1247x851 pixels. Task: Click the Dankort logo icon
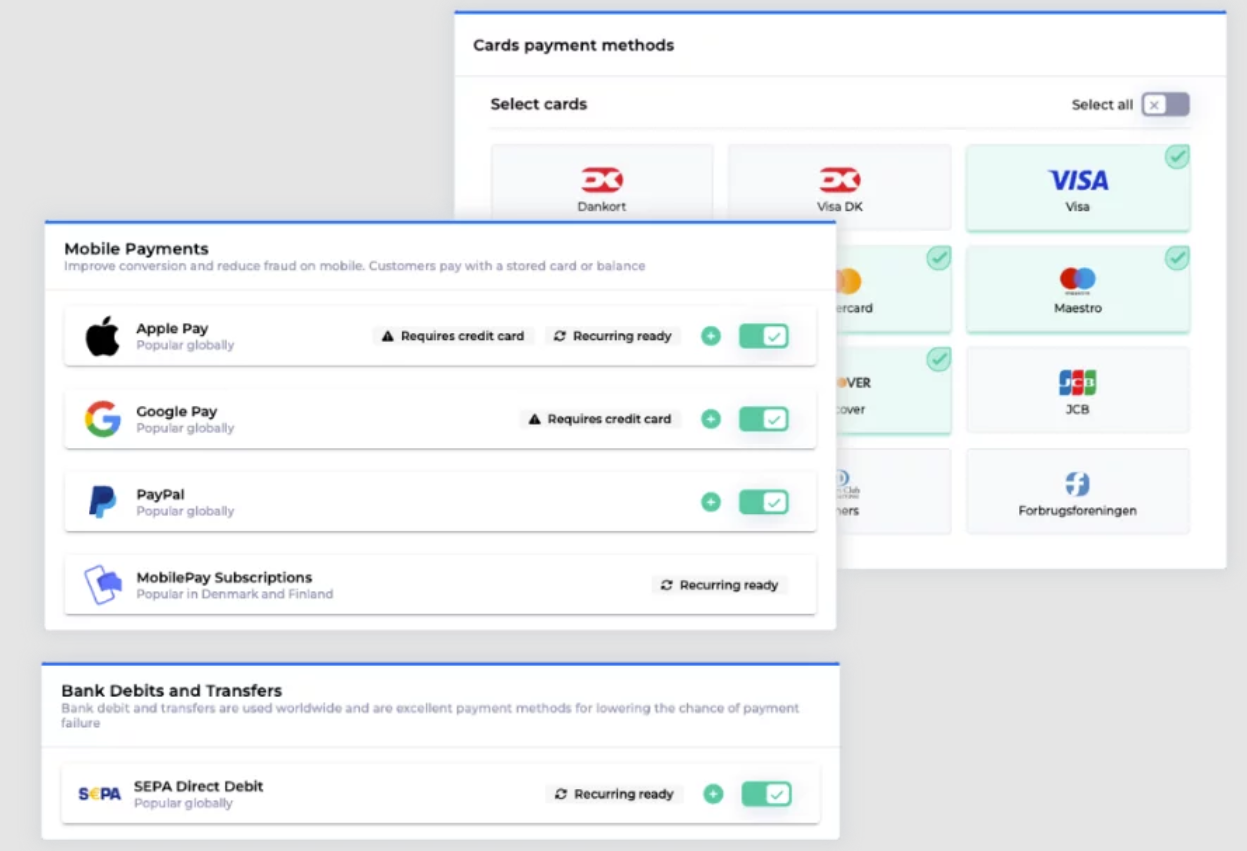602,180
